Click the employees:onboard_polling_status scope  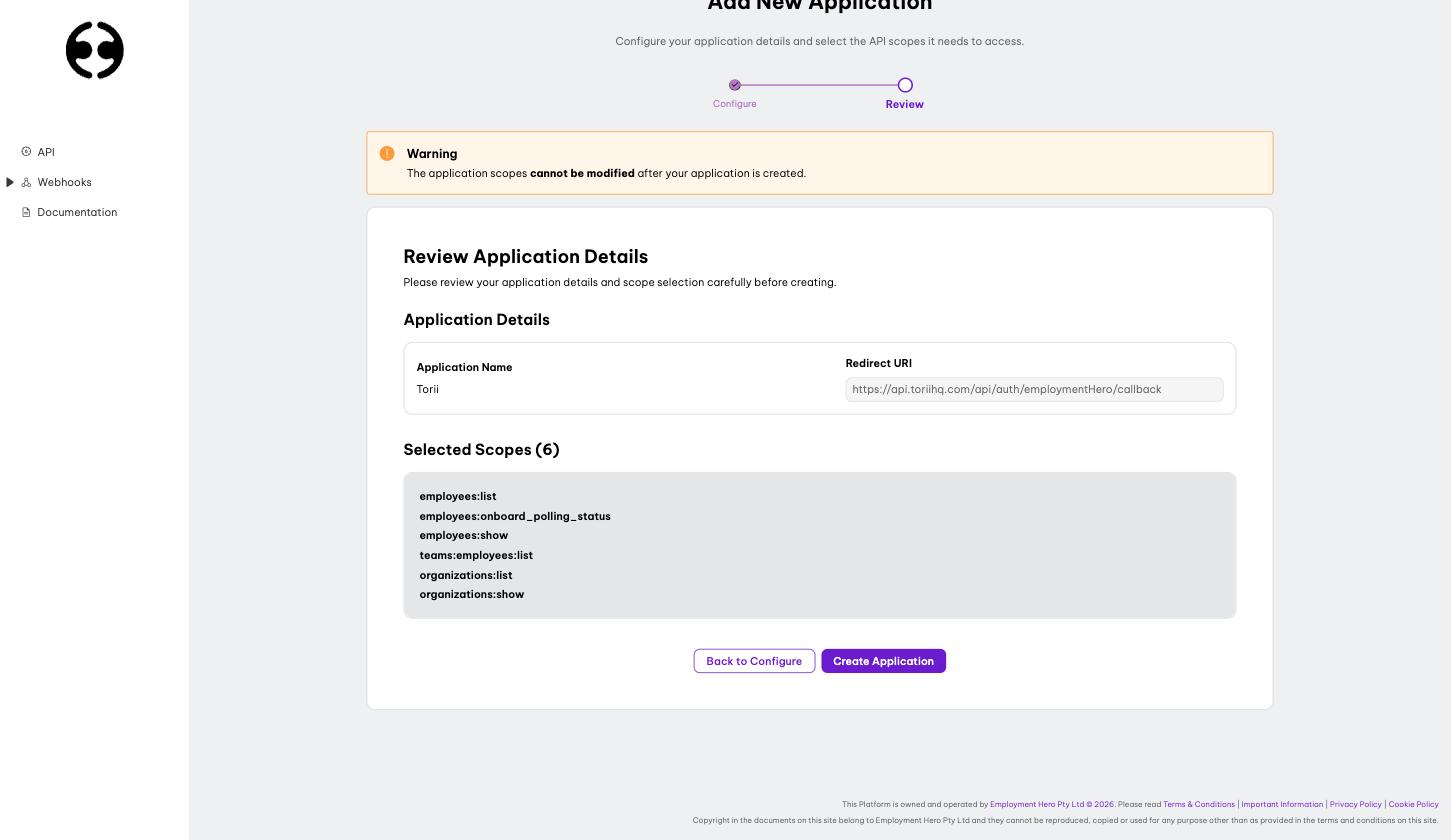pyautogui.click(x=515, y=516)
